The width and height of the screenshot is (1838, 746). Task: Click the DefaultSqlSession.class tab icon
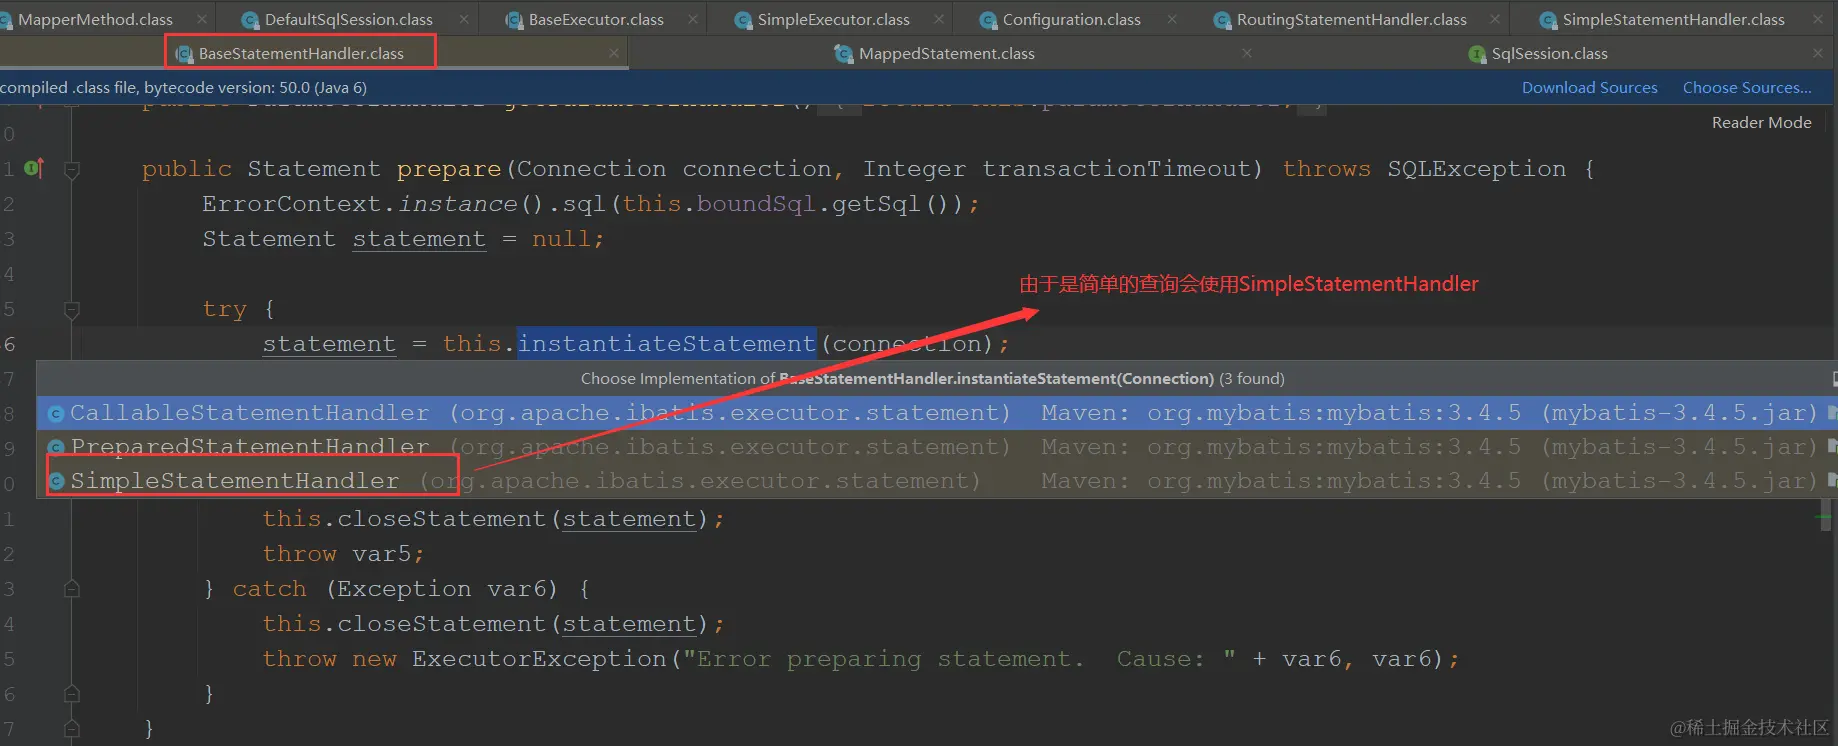point(250,20)
